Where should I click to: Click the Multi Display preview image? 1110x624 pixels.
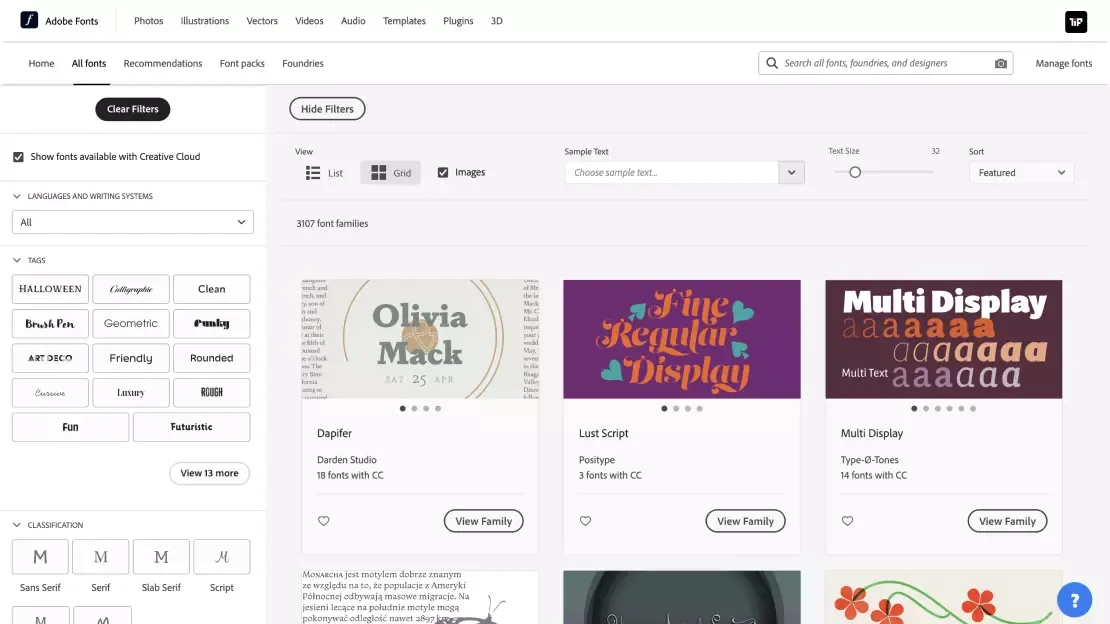(944, 339)
